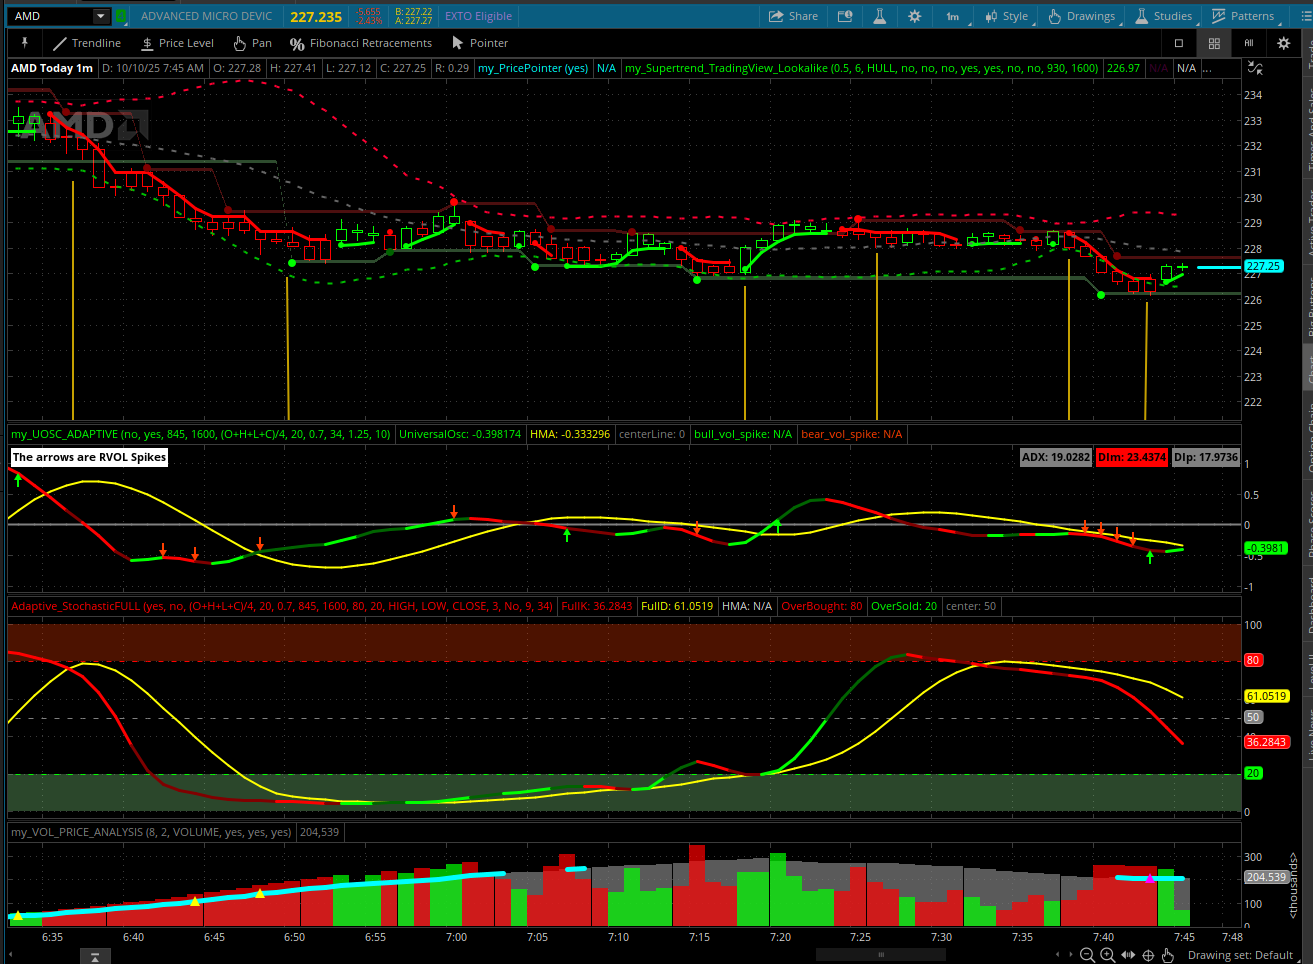Switch to the grid layout view
Viewport: 1313px width, 964px height.
[1214, 43]
